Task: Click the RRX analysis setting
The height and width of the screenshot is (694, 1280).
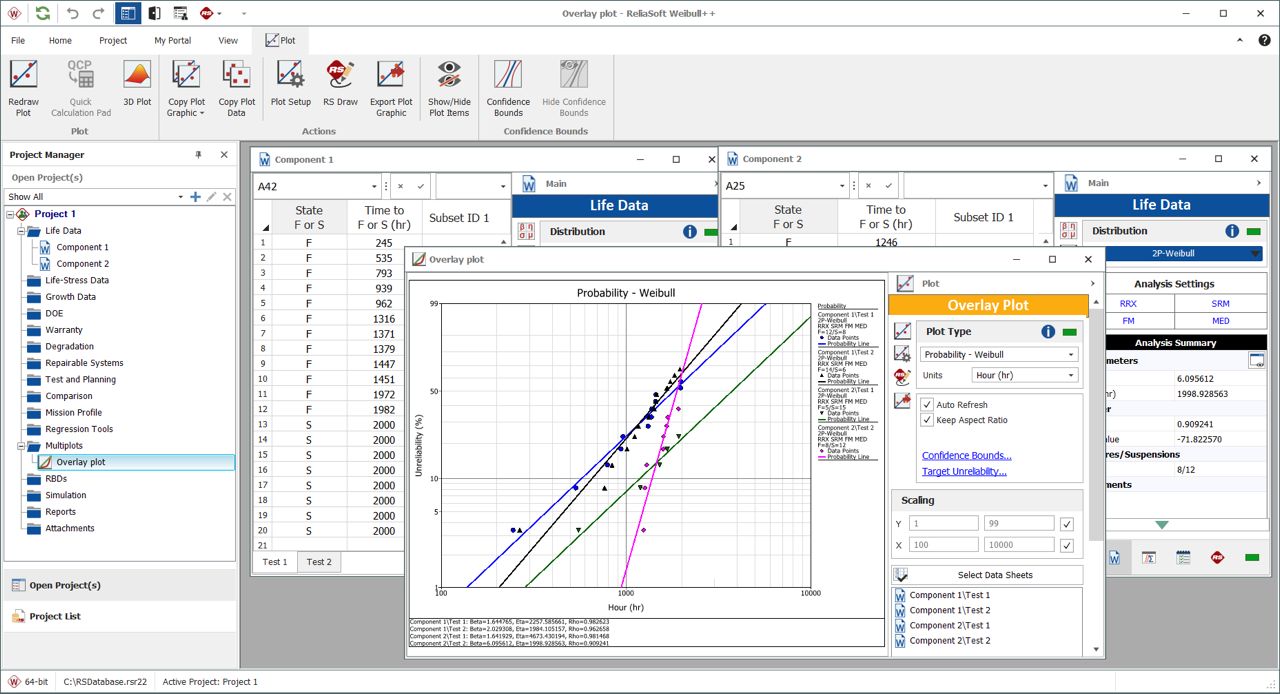Action: pyautogui.click(x=1128, y=303)
